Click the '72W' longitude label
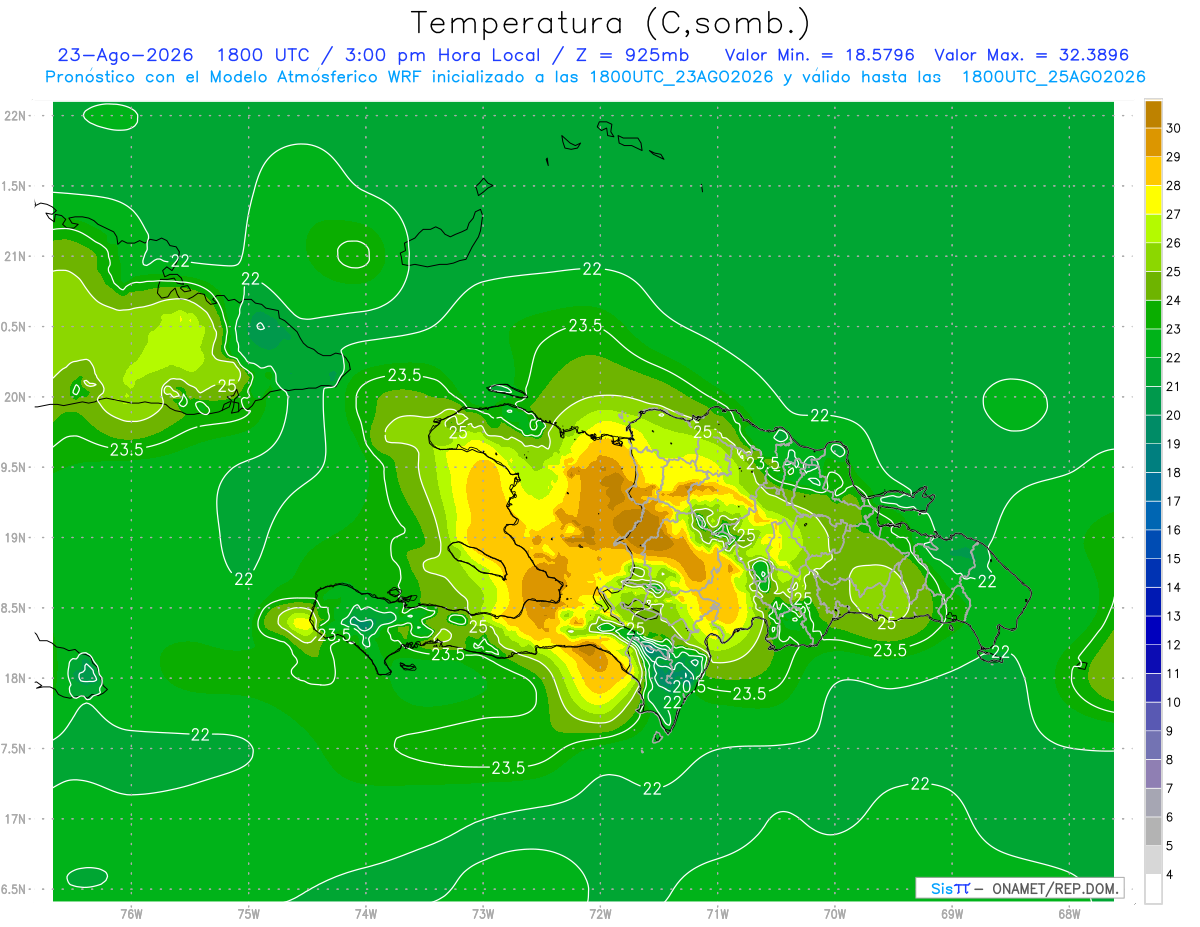 tap(600, 914)
